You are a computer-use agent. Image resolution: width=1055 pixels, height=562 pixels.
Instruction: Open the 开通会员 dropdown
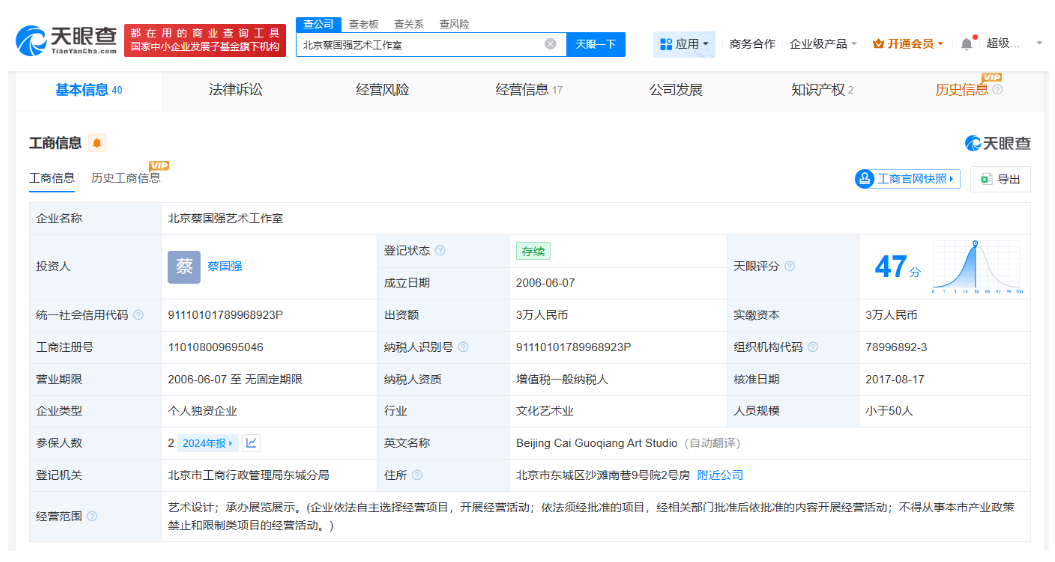pyautogui.click(x=908, y=44)
